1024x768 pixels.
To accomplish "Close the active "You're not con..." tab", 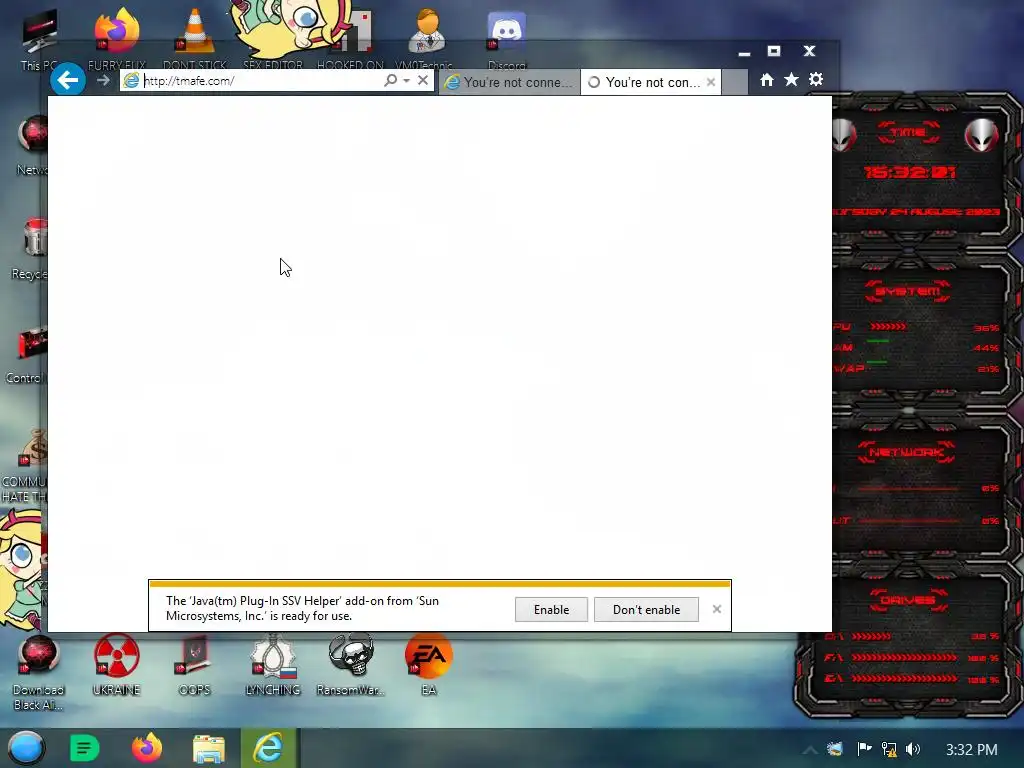I will click(x=711, y=82).
